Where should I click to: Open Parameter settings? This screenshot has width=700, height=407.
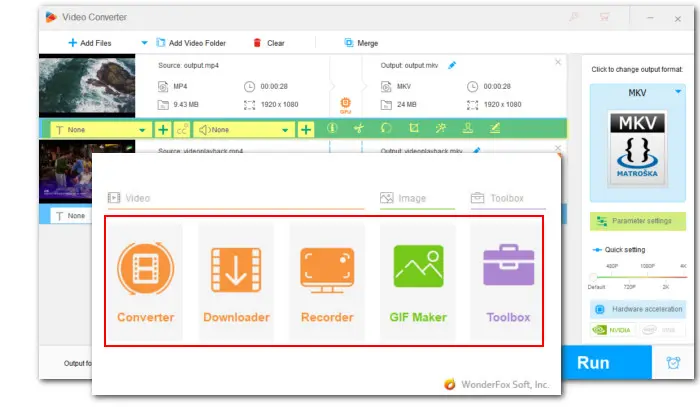[638, 221]
